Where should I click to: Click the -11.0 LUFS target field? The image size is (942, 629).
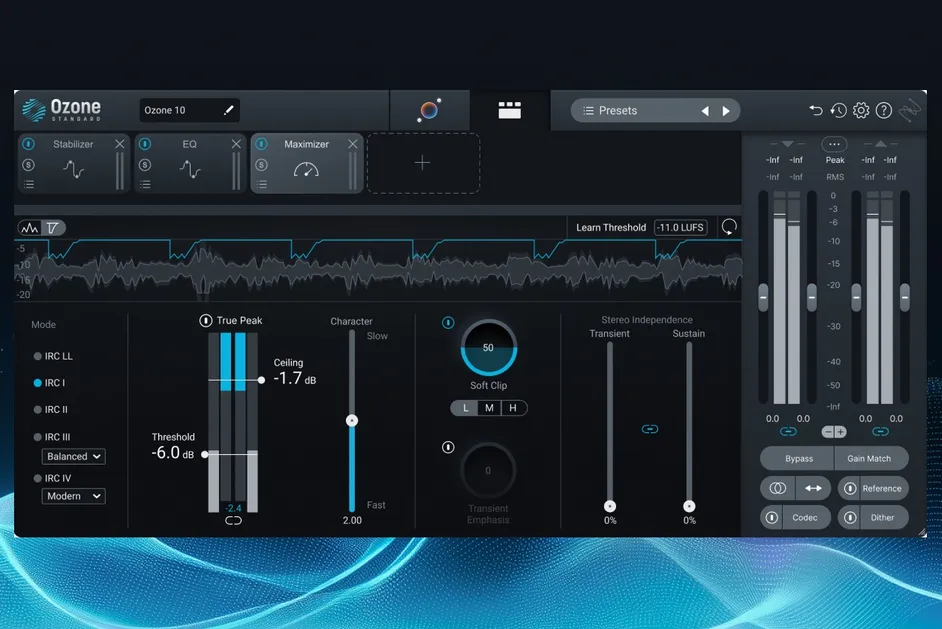(681, 228)
